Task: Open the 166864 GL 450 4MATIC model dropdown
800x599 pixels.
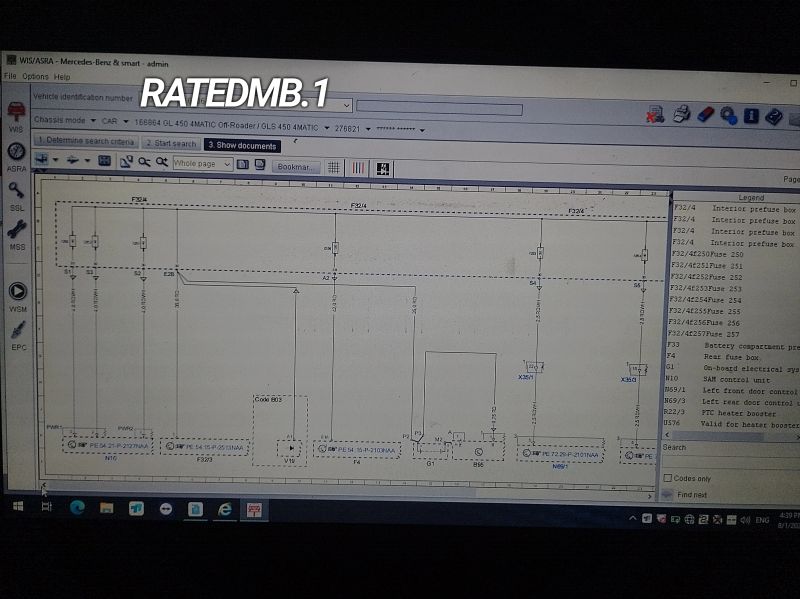Action: pyautogui.click(x=327, y=128)
